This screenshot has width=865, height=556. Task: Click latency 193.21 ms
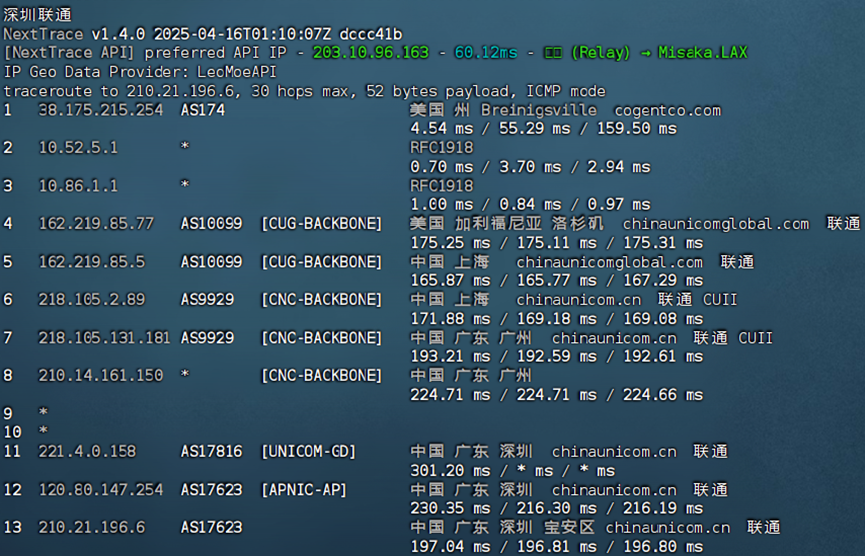pyautogui.click(x=450, y=357)
